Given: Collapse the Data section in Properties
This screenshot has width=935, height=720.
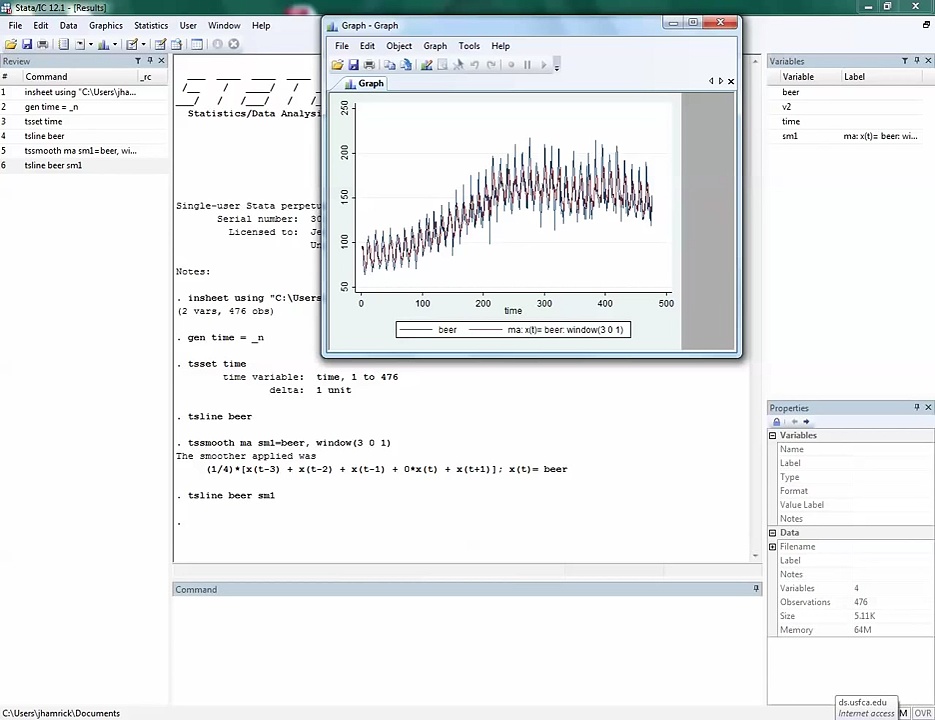Looking at the screenshot, I should 772,533.
